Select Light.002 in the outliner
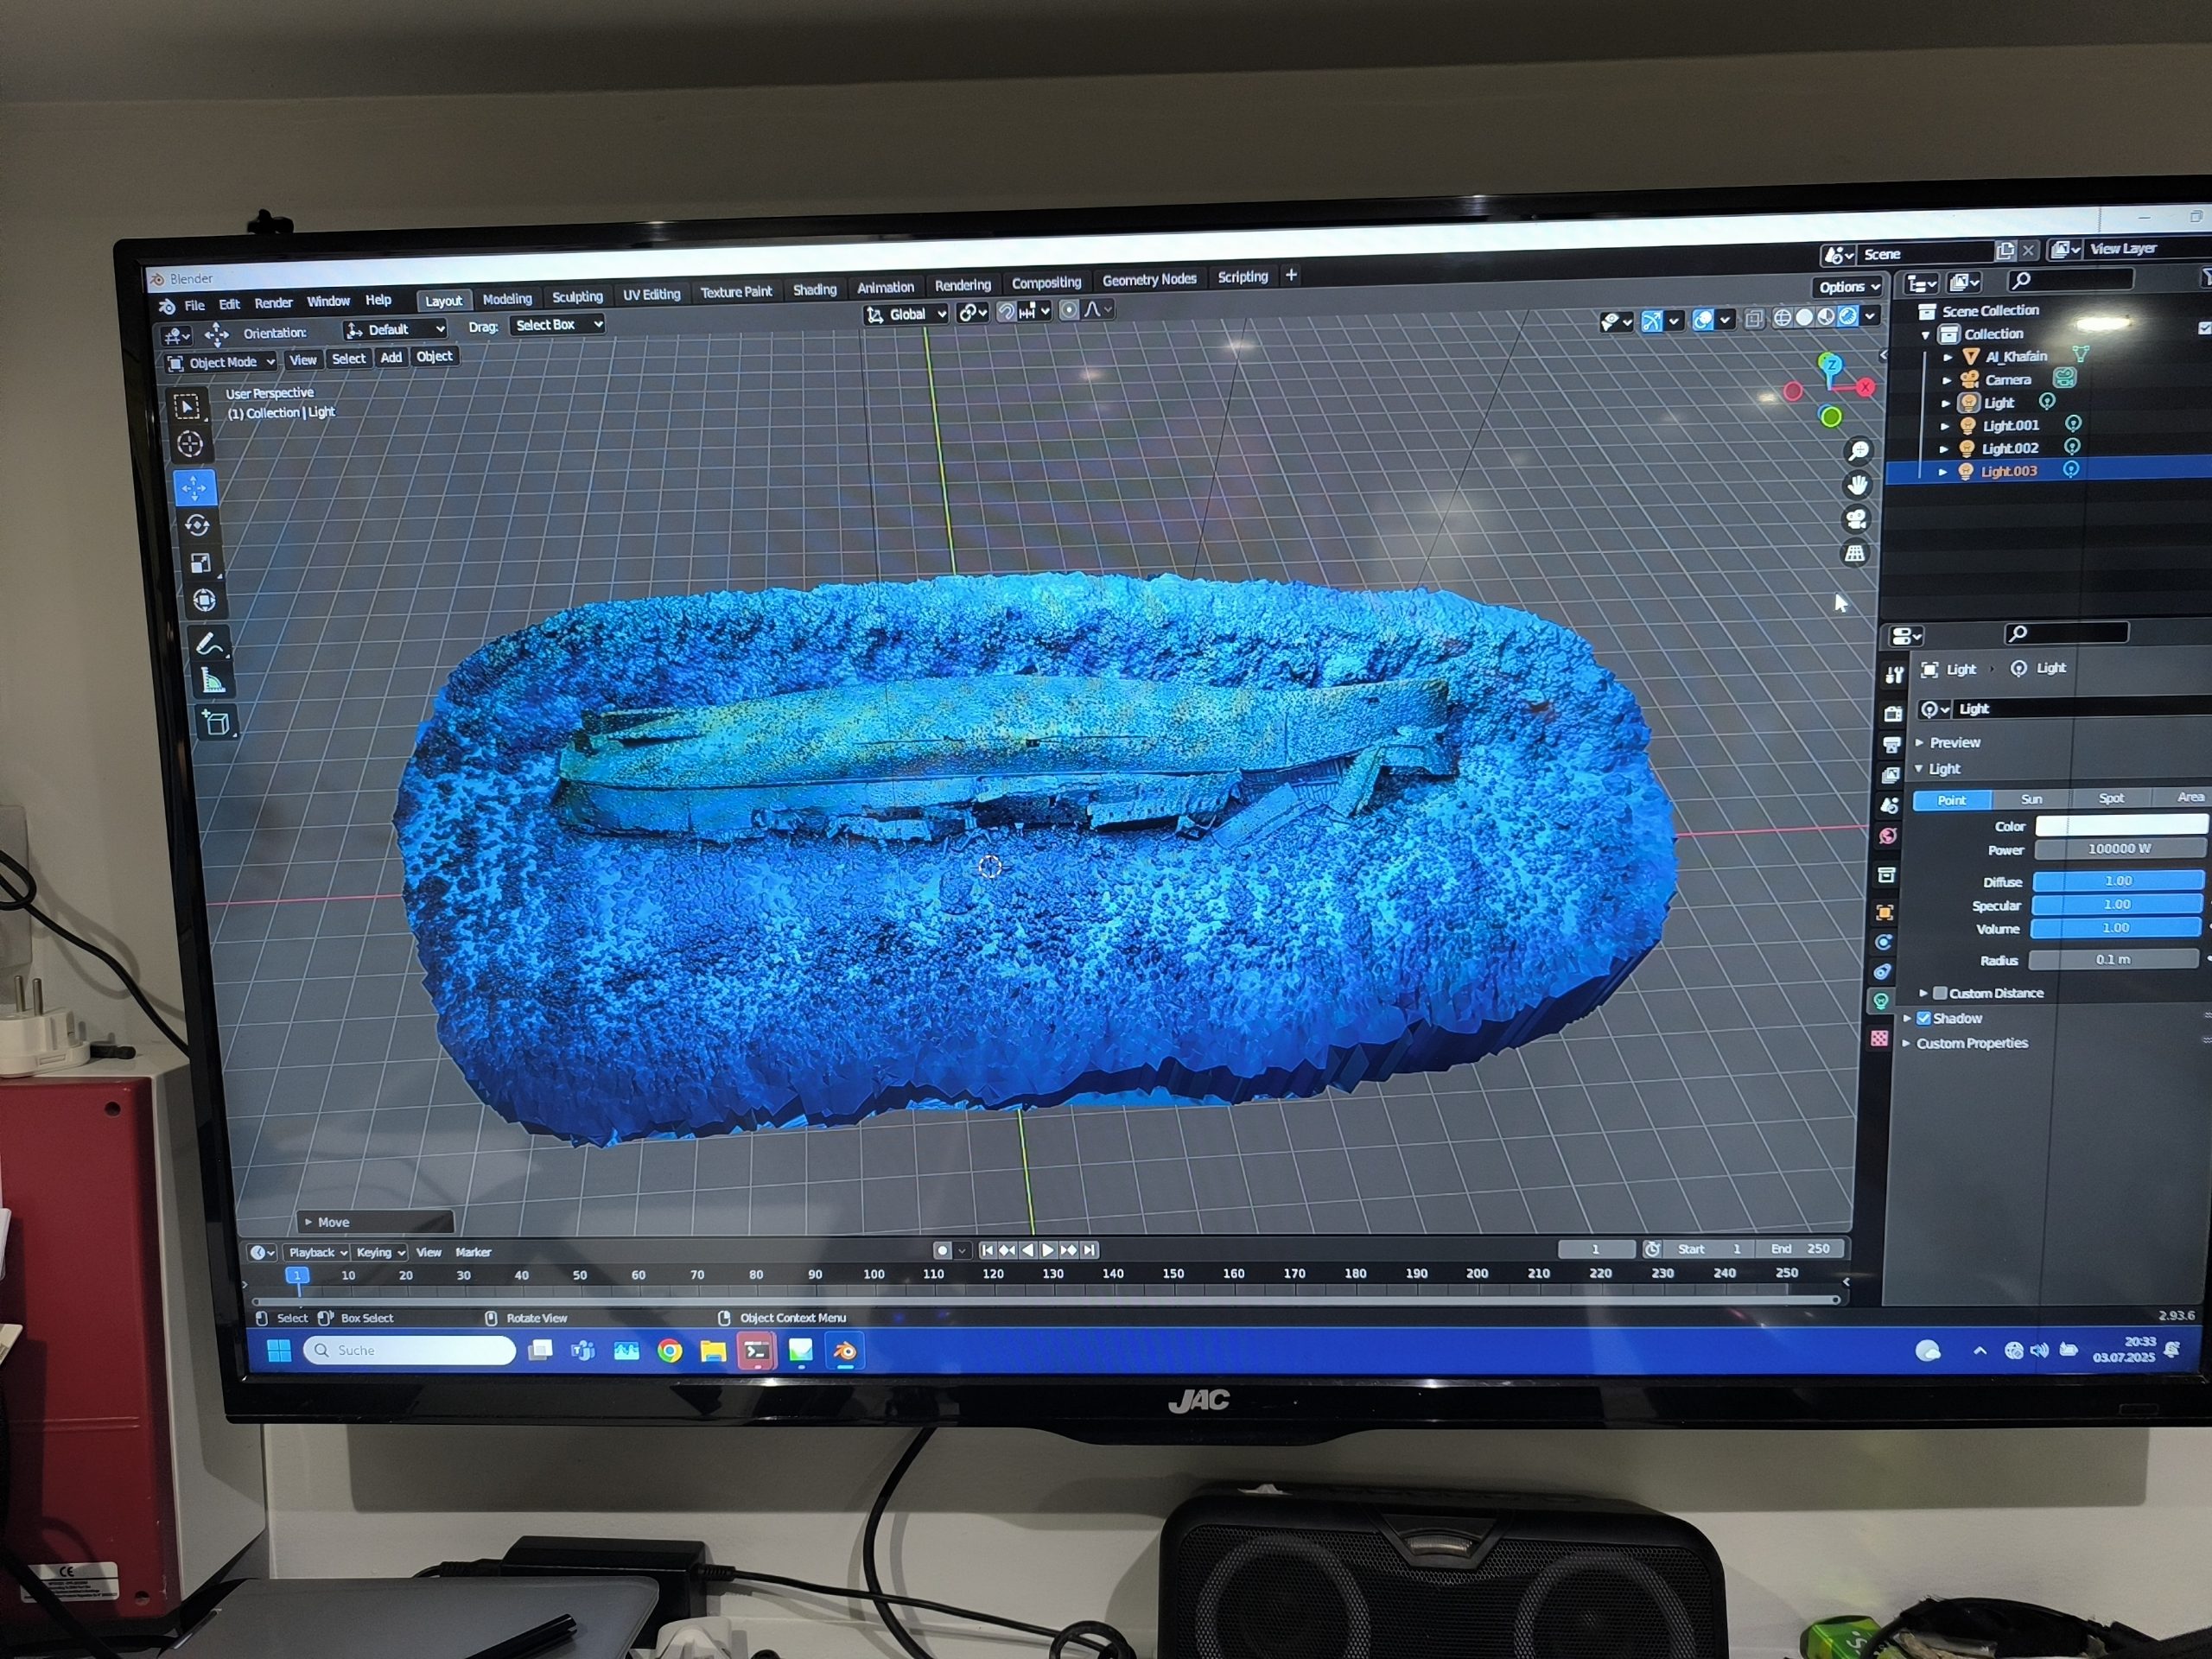The height and width of the screenshot is (1659, 2212). [x=2010, y=449]
